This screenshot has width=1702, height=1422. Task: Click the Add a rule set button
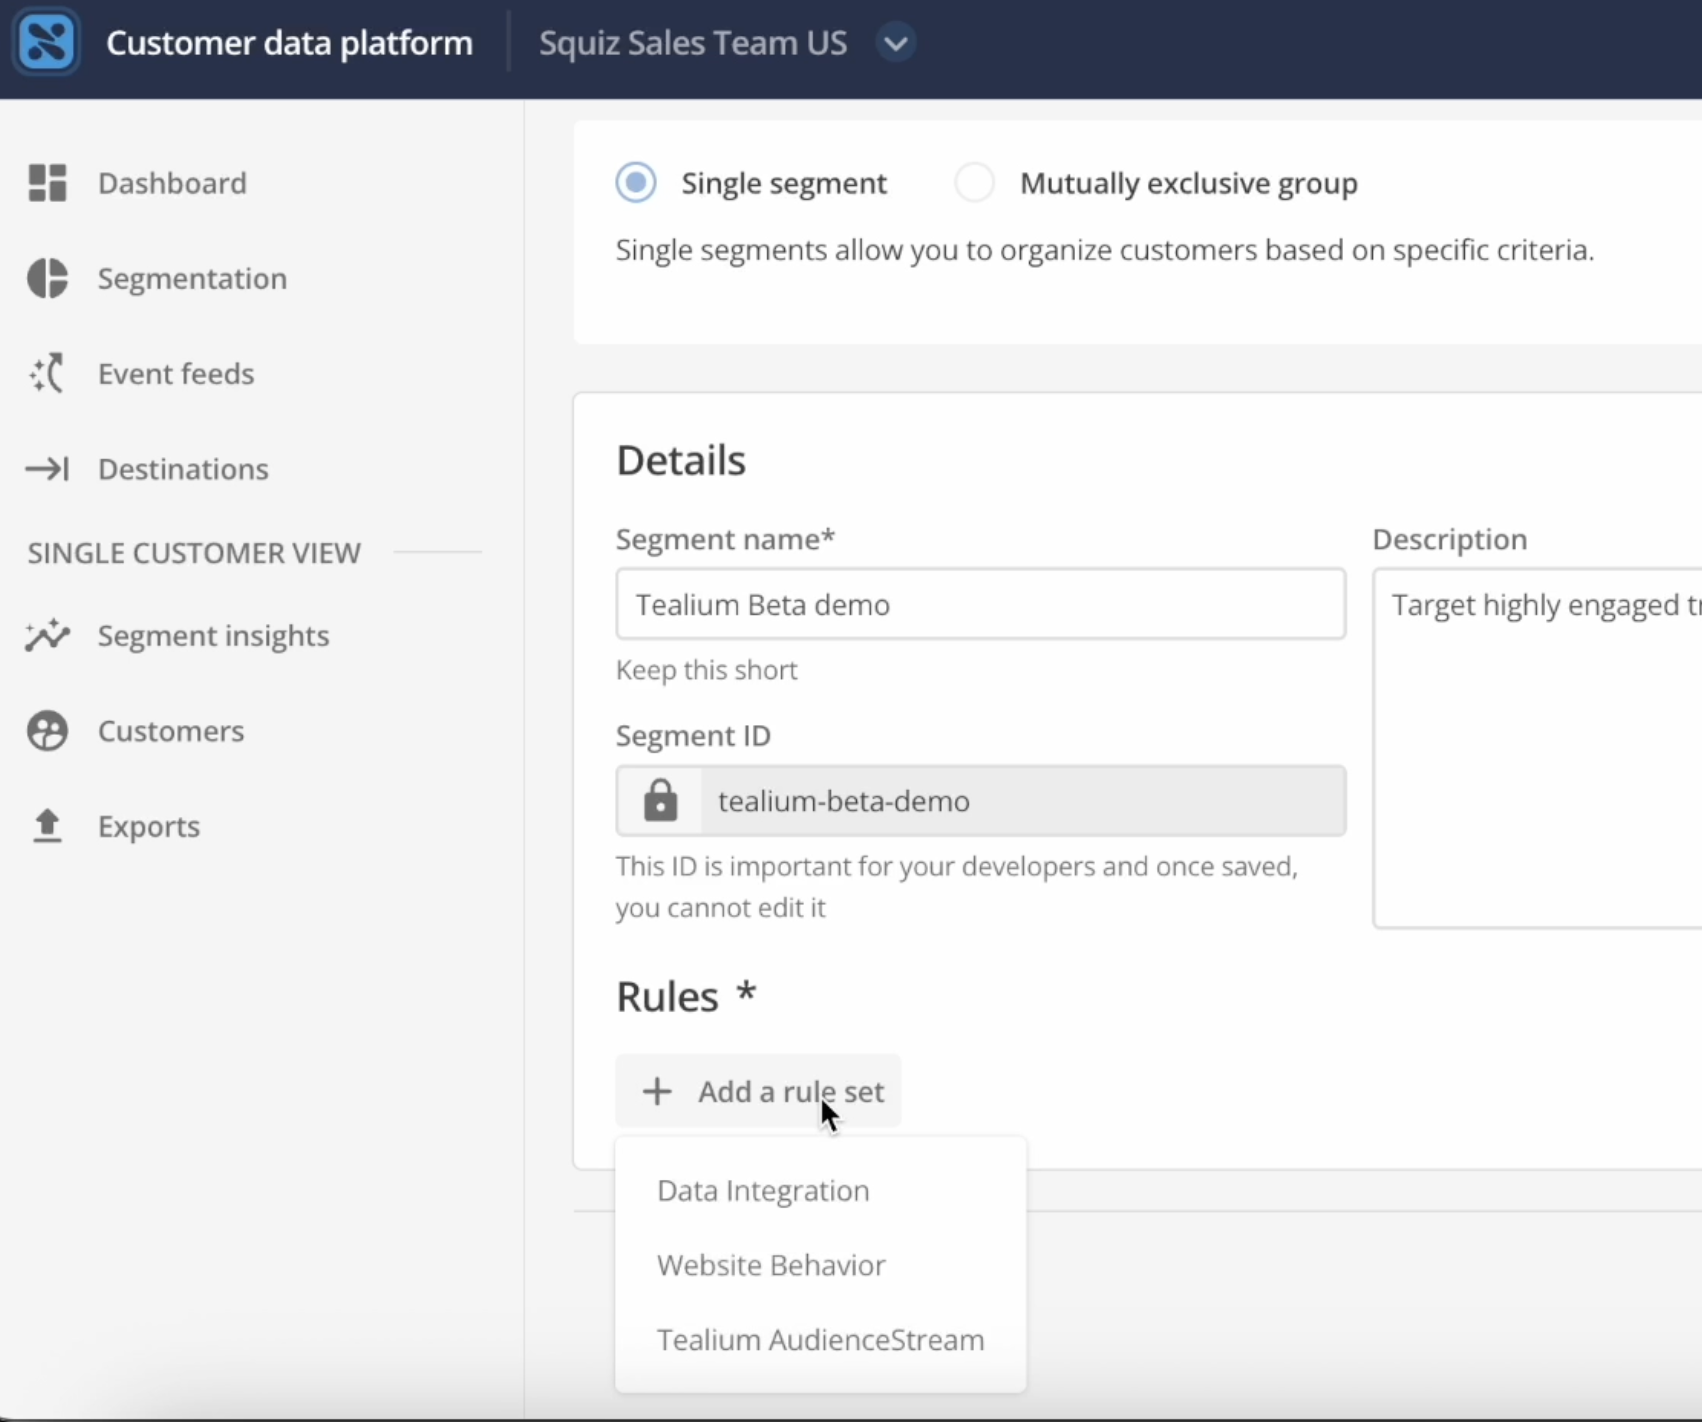click(758, 1090)
